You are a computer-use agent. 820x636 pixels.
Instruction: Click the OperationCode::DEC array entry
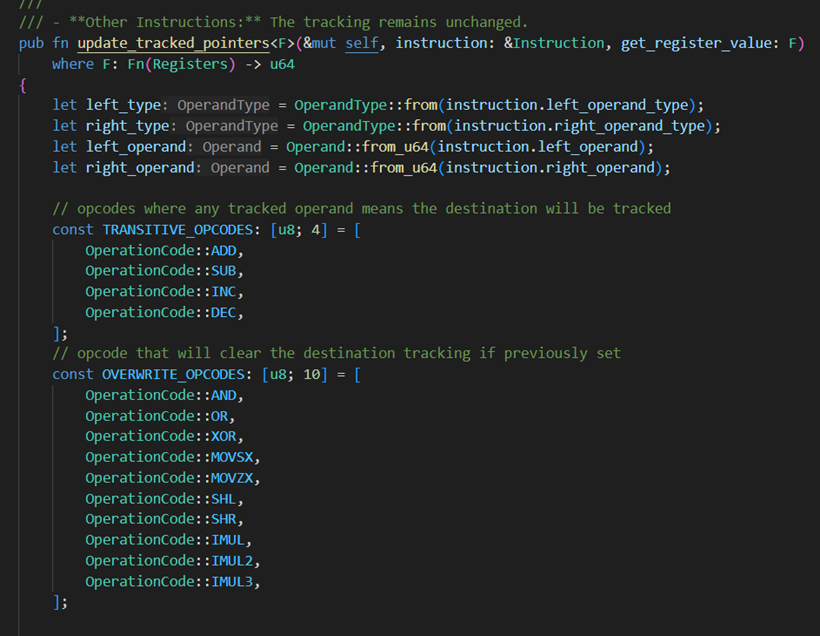164,312
